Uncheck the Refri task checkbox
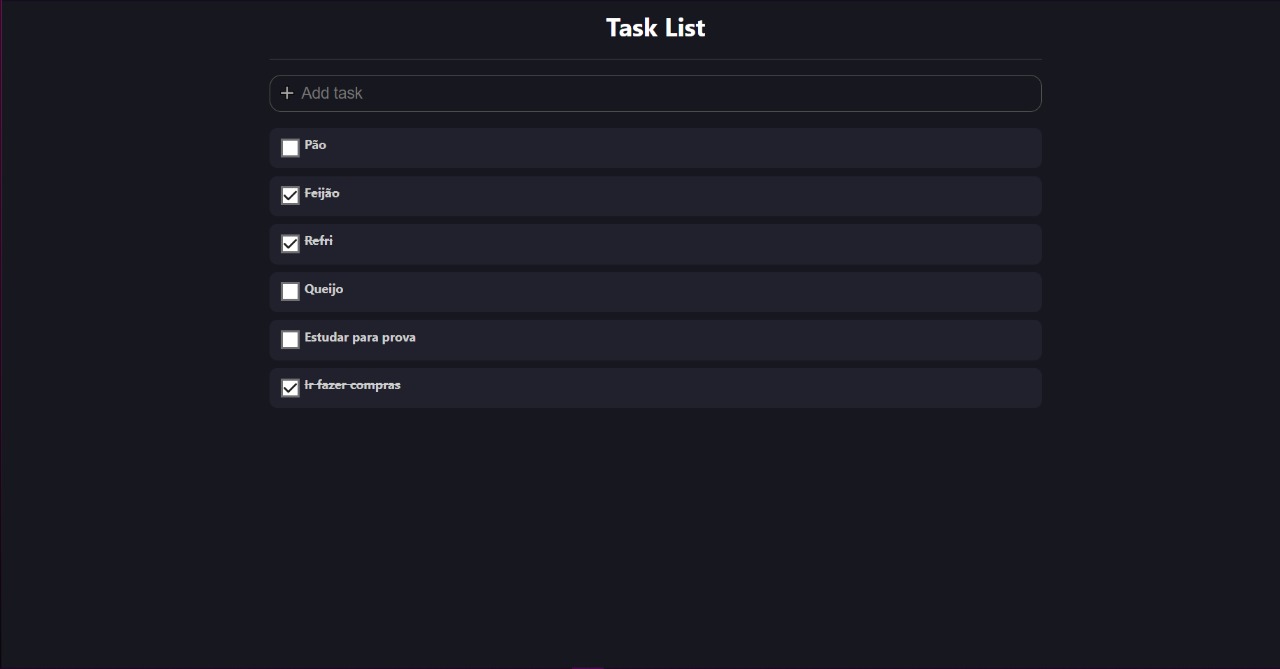This screenshot has width=1280, height=669. coord(290,244)
